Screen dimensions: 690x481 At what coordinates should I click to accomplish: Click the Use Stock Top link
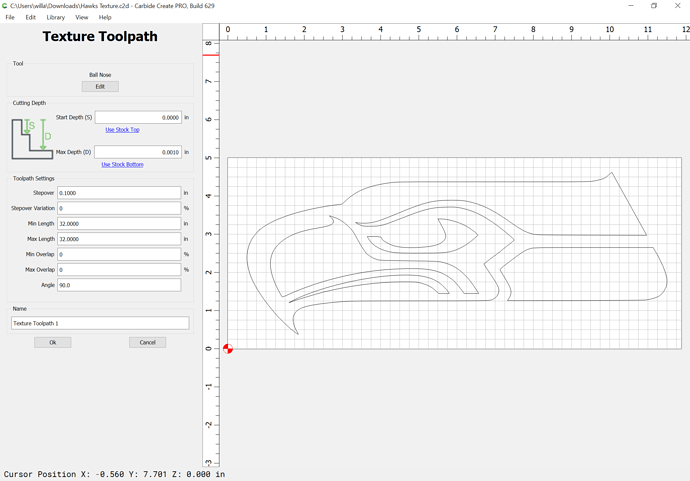122,130
